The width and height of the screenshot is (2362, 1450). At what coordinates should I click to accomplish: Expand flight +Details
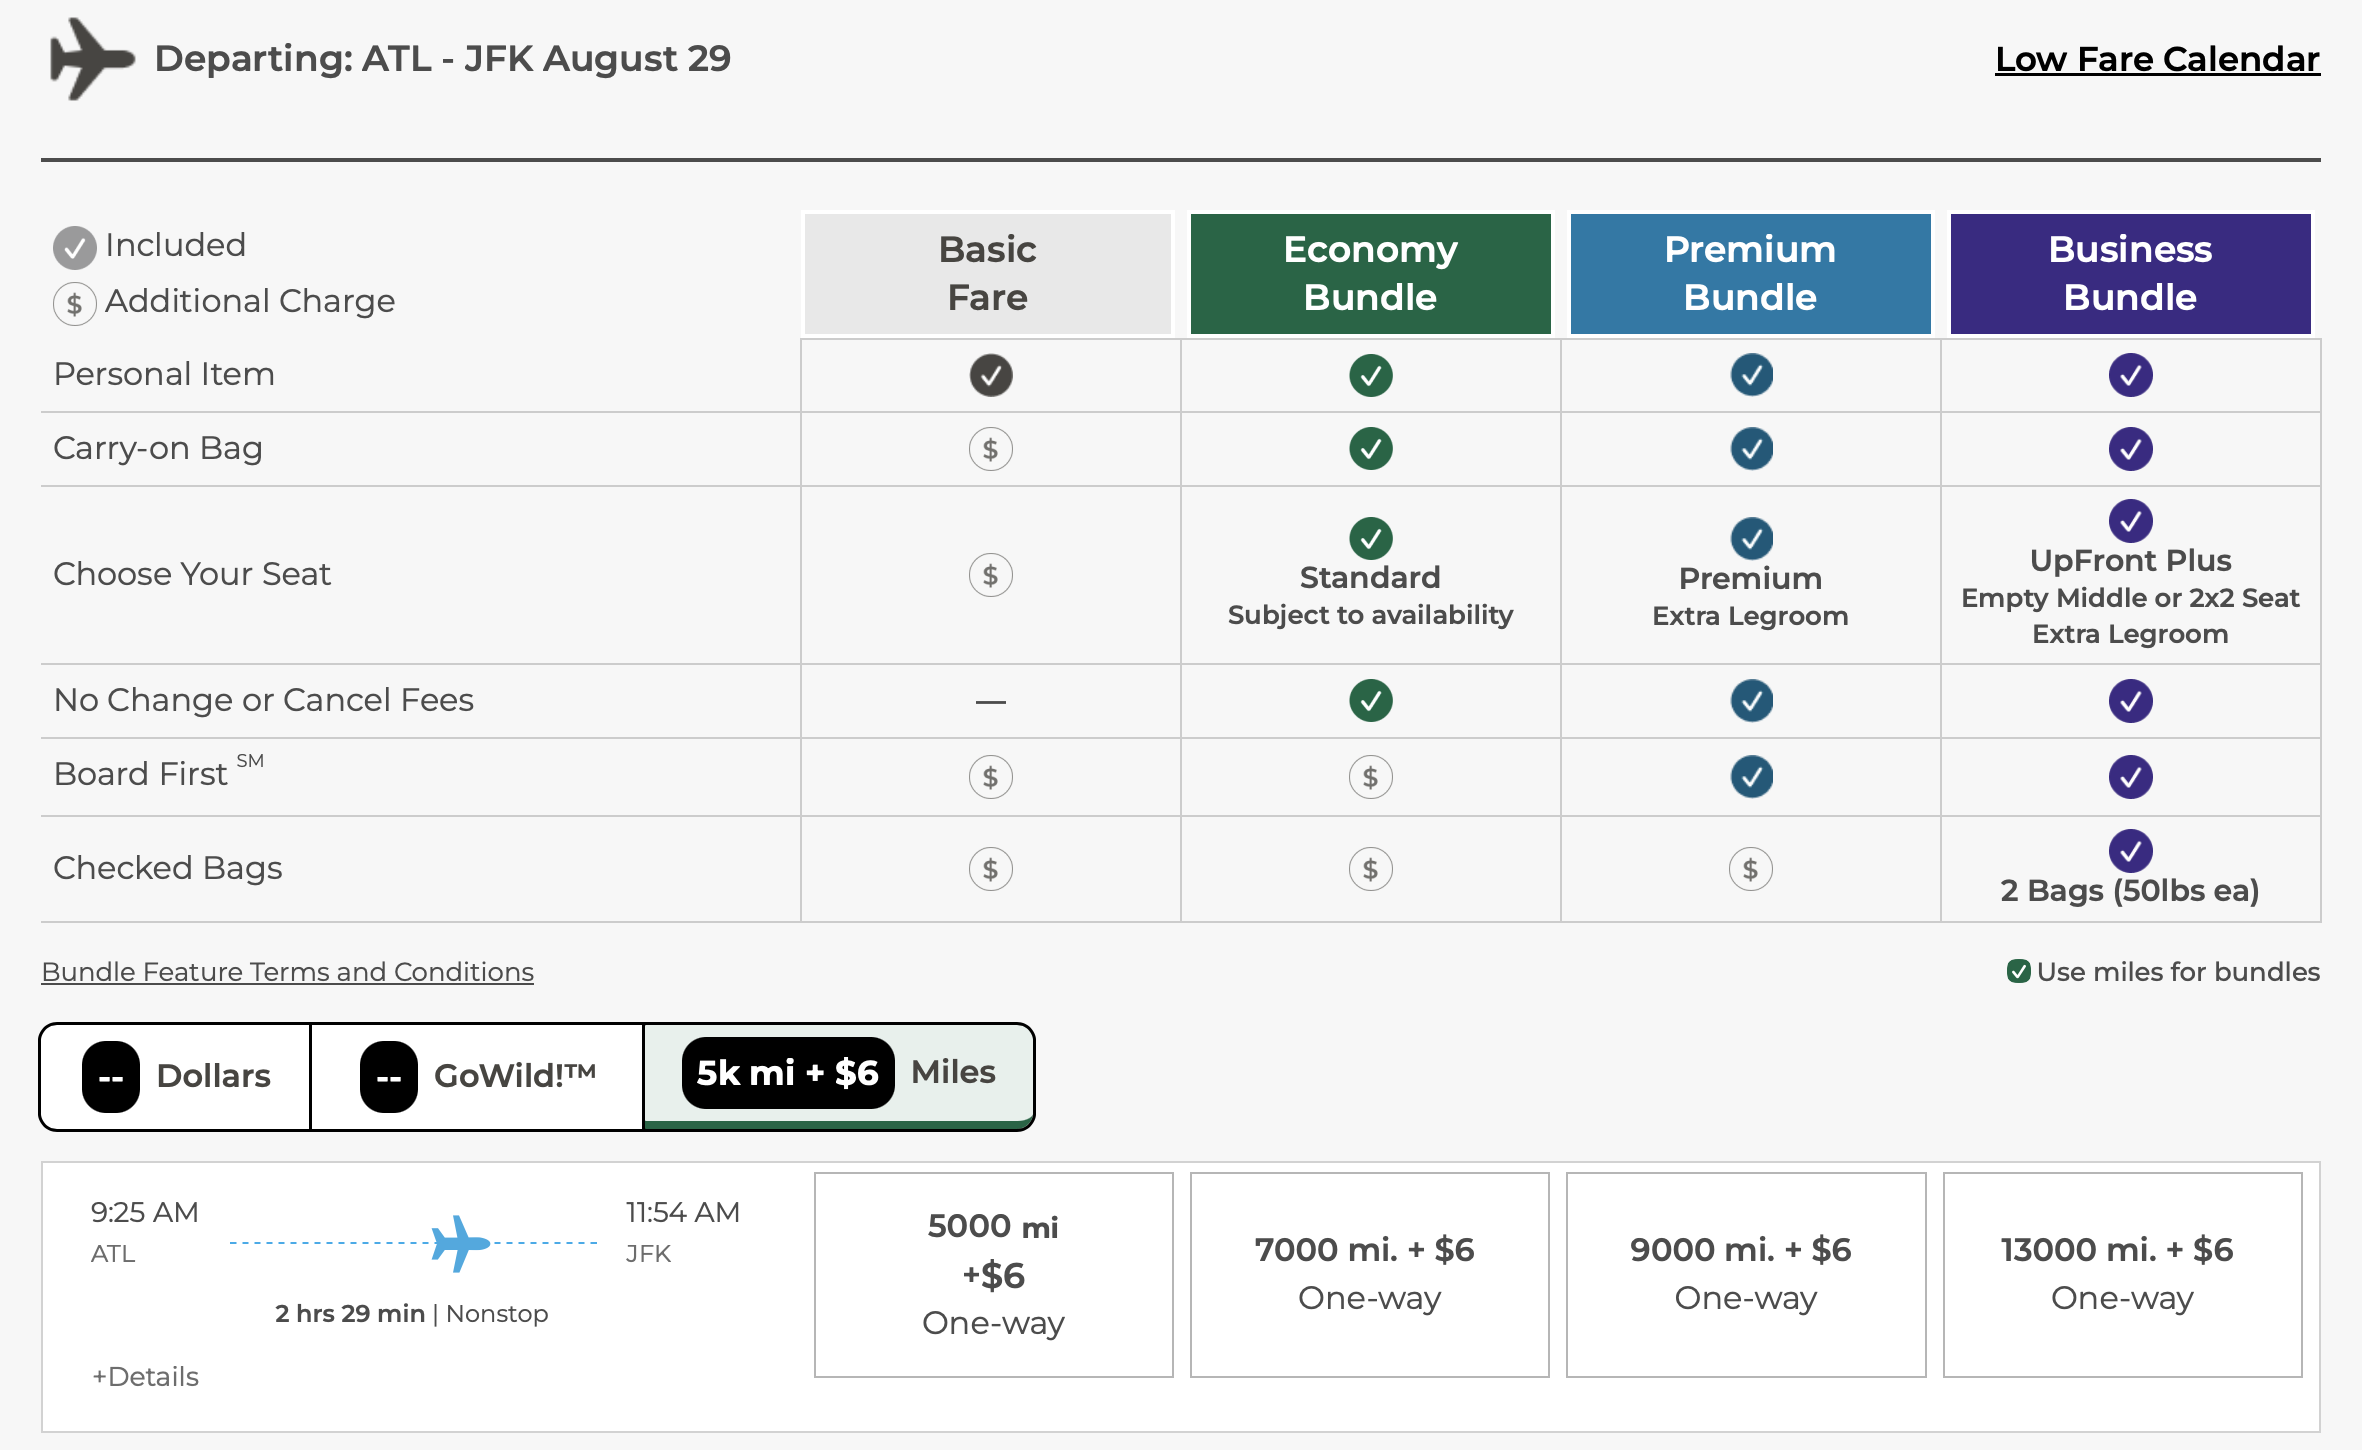pos(146,1377)
